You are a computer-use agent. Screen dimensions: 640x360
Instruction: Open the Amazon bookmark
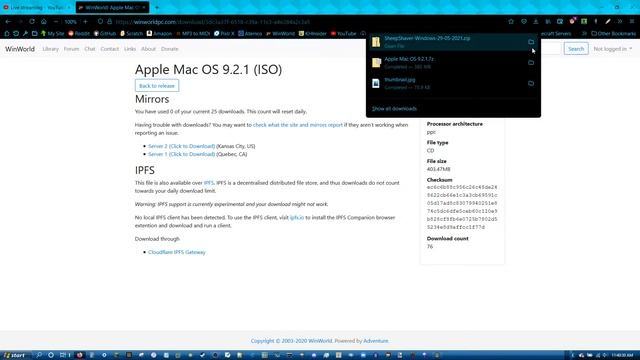pos(159,33)
